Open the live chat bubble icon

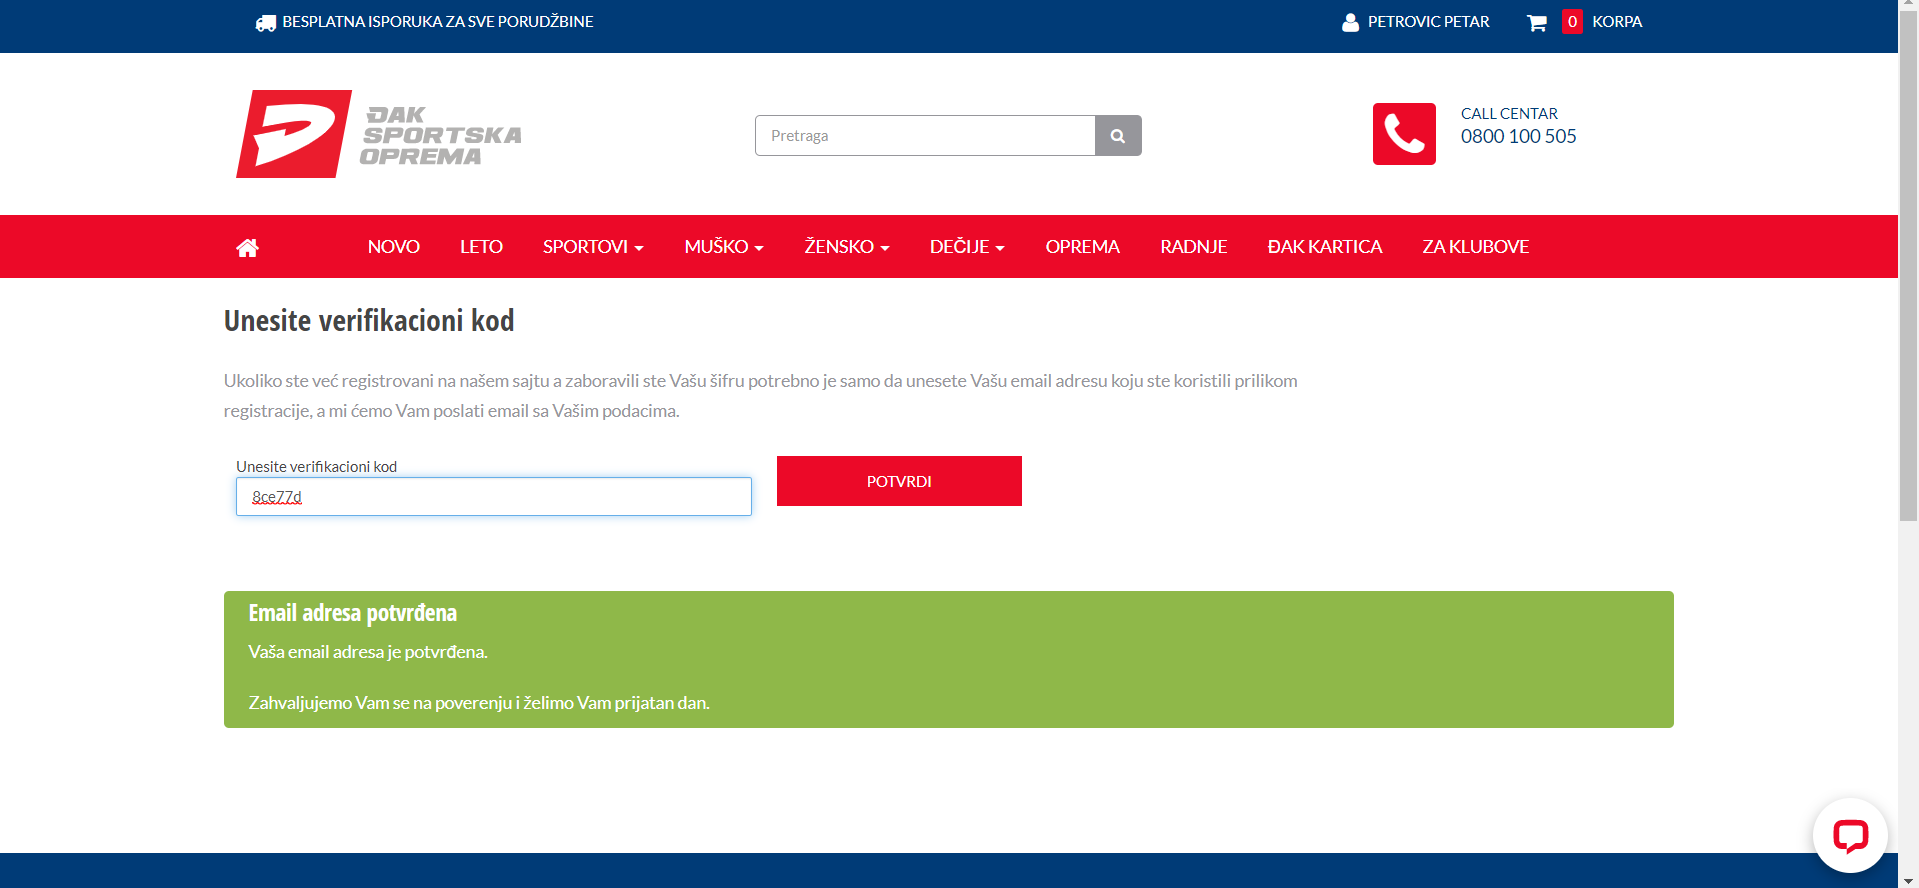coord(1849,835)
